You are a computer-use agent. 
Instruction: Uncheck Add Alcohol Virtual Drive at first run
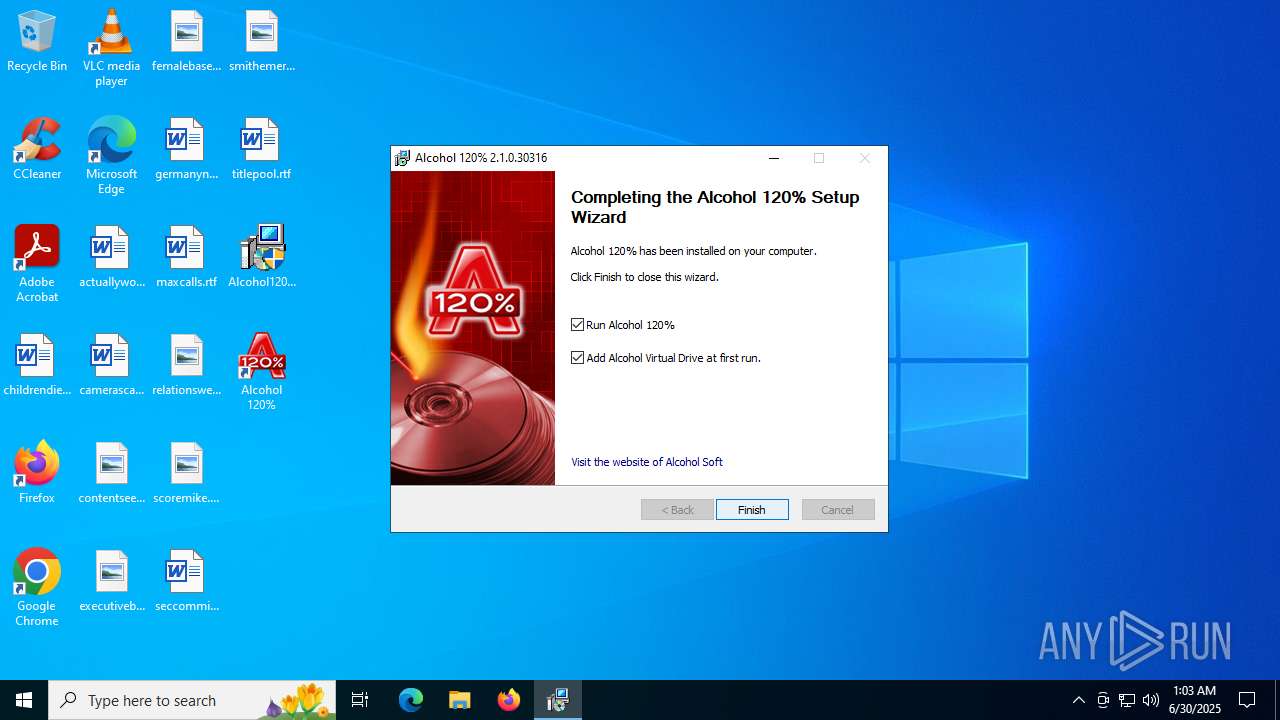[x=577, y=358]
